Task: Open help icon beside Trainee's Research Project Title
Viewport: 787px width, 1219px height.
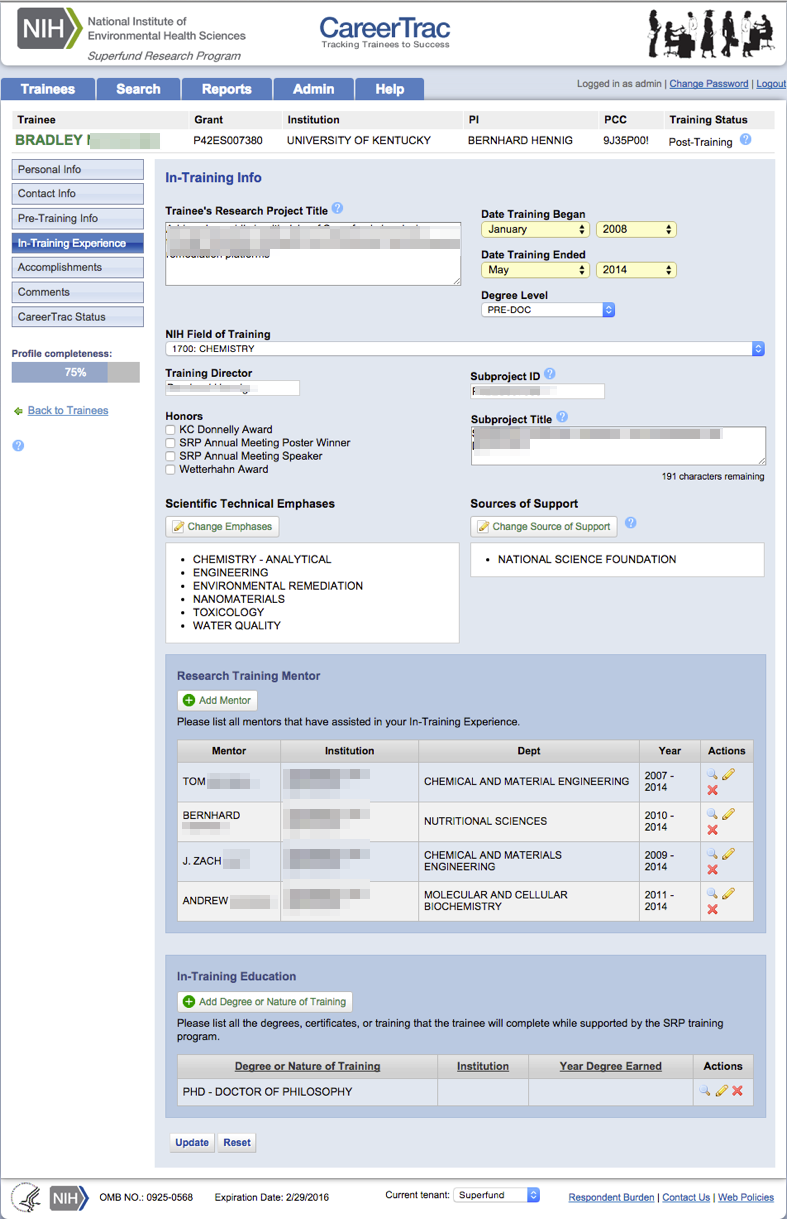Action: coord(337,209)
